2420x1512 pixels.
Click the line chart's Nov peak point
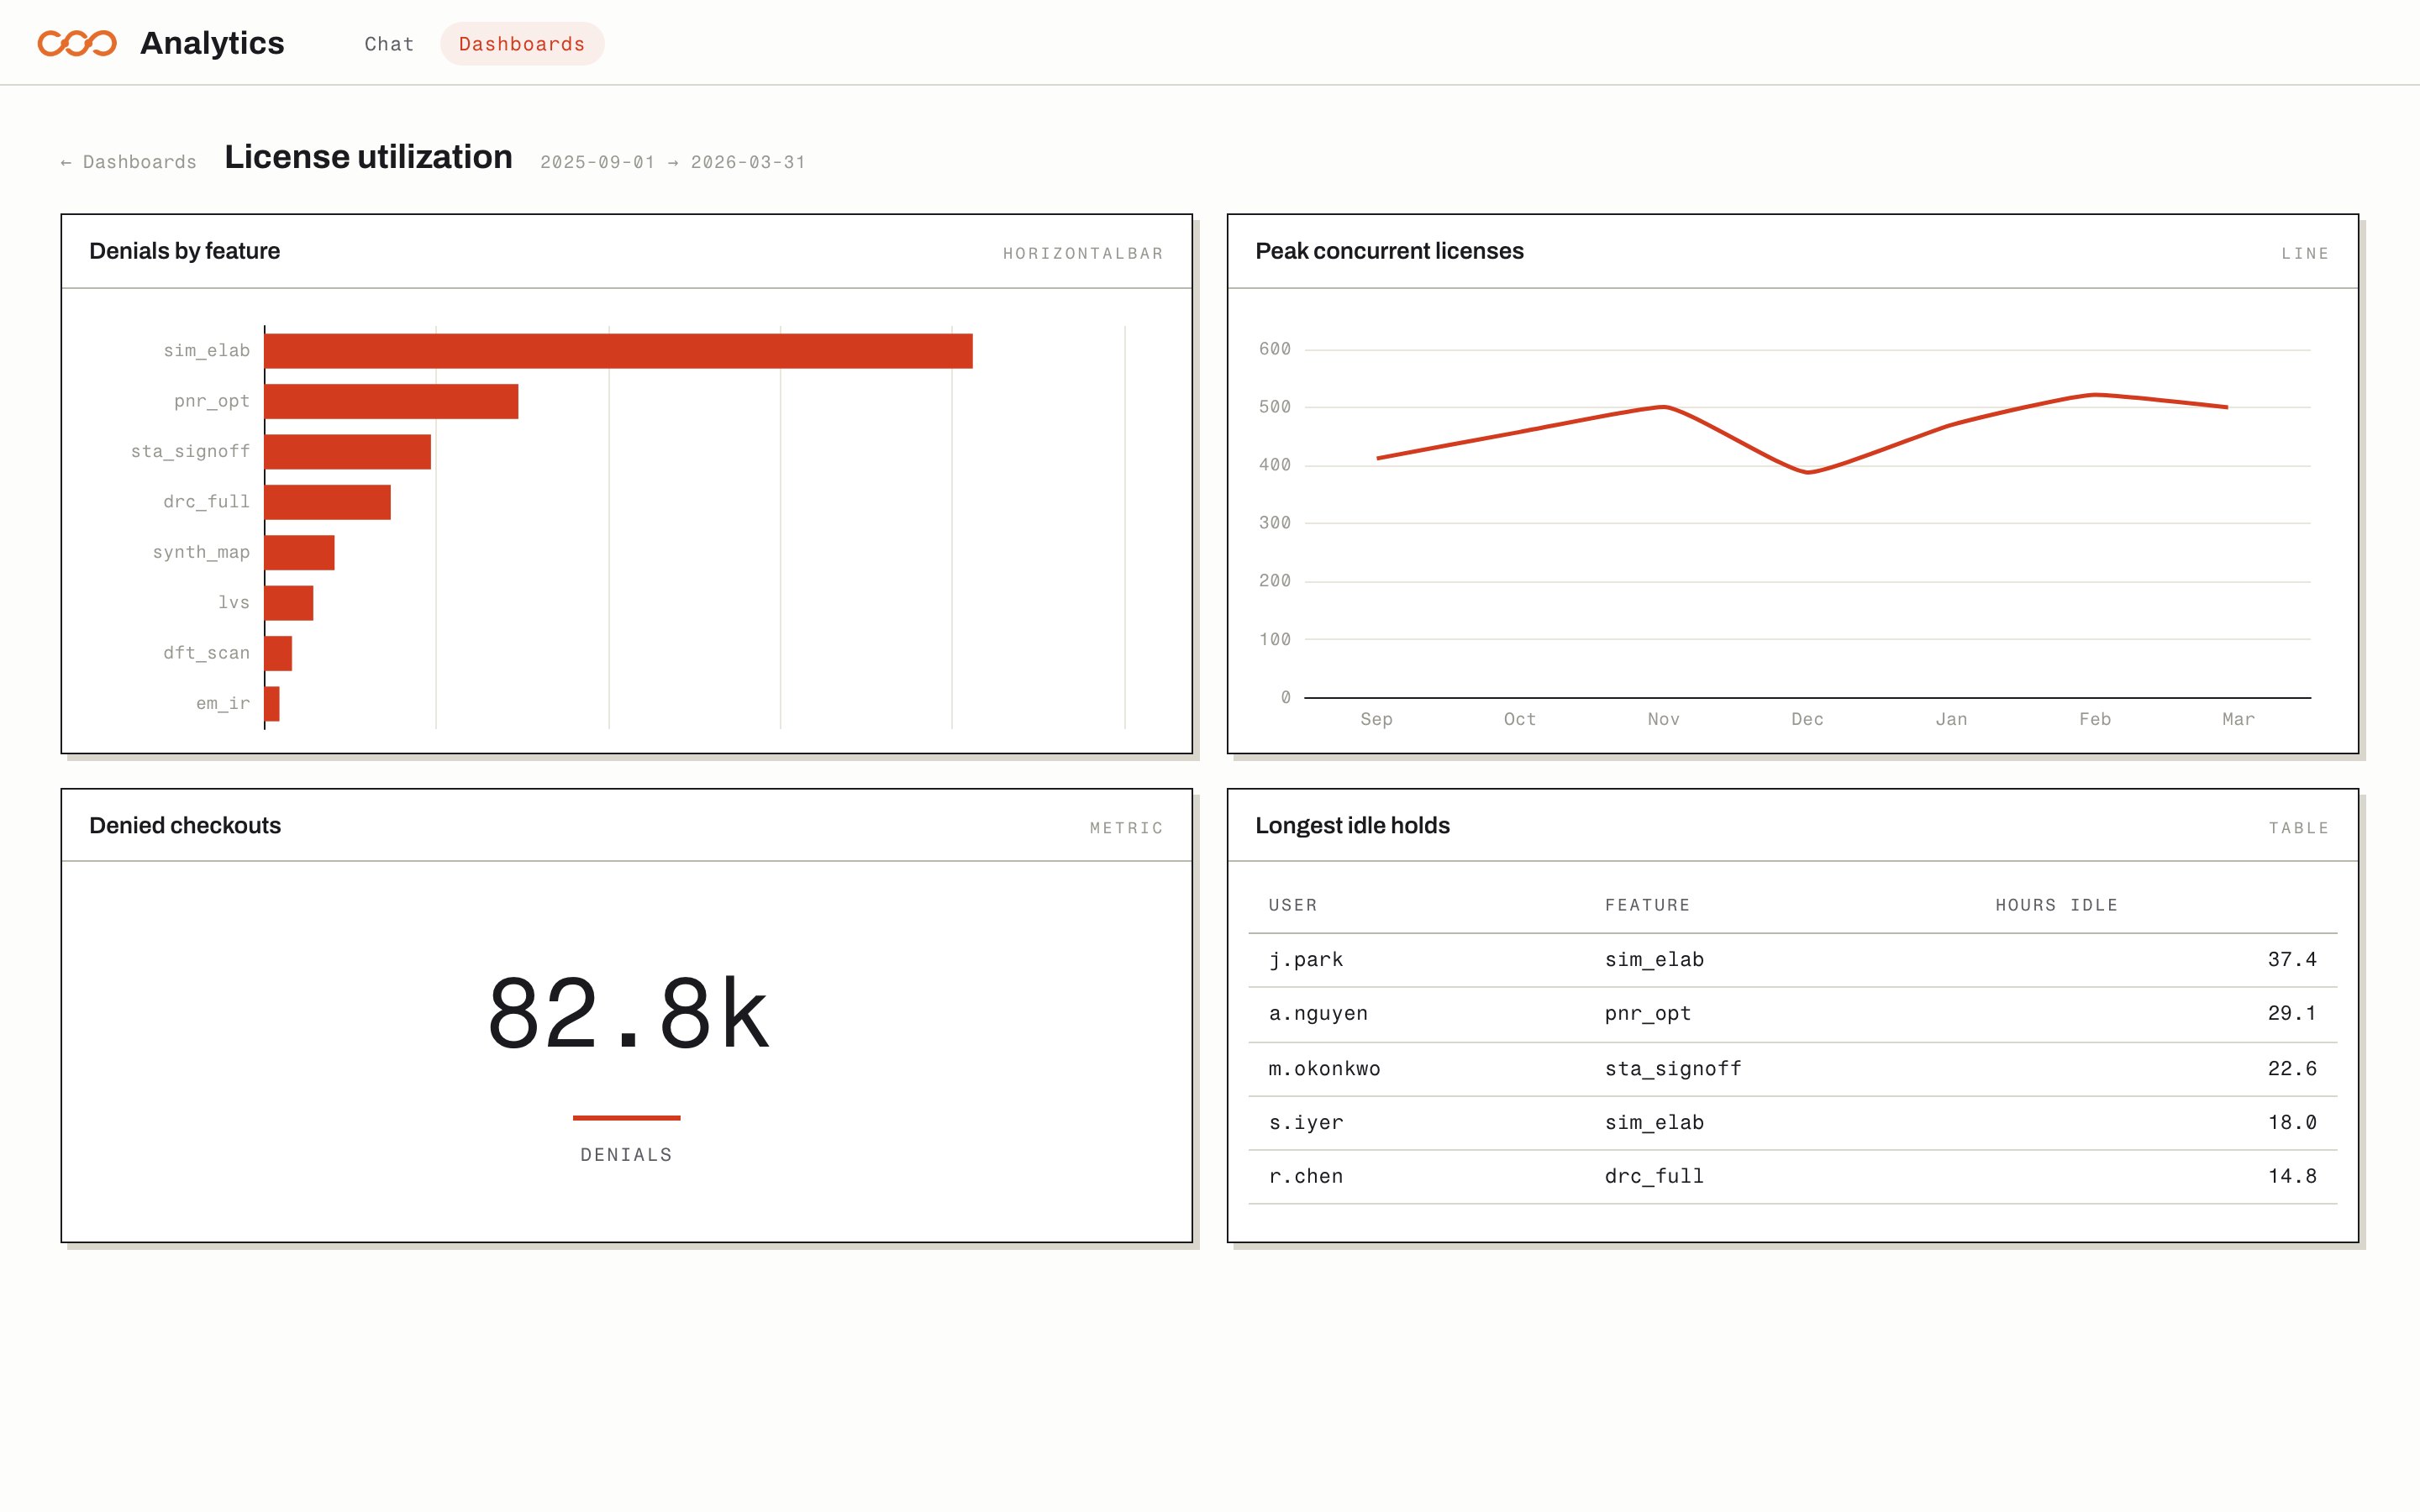click(1663, 407)
